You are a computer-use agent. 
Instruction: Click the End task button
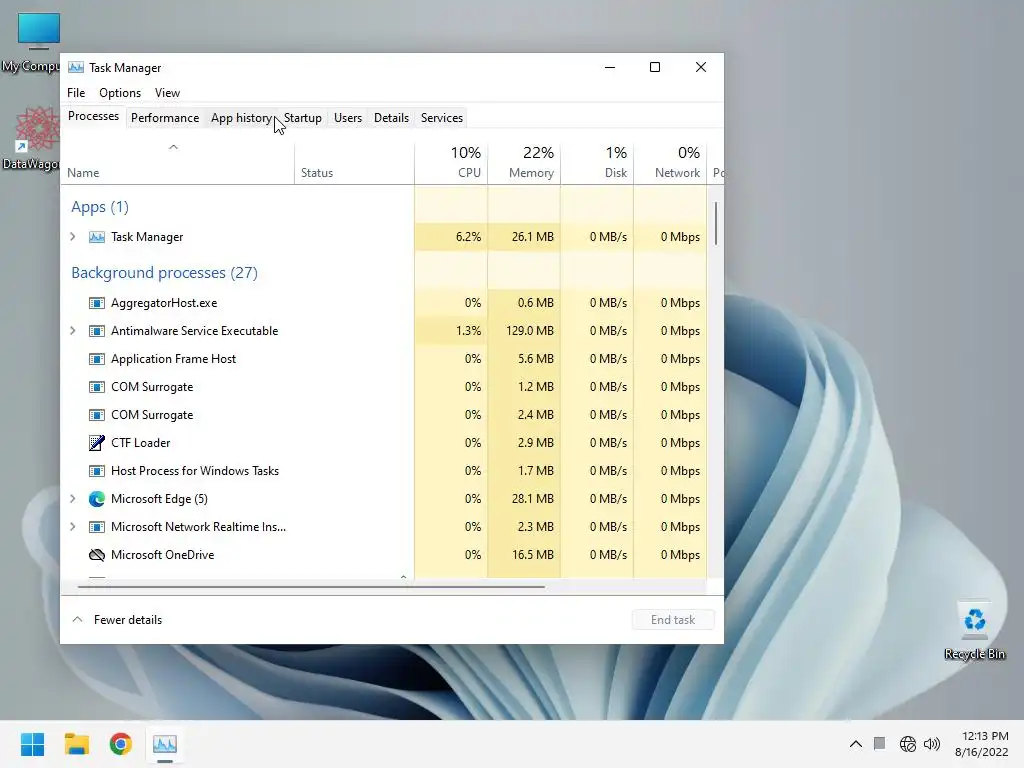673,620
